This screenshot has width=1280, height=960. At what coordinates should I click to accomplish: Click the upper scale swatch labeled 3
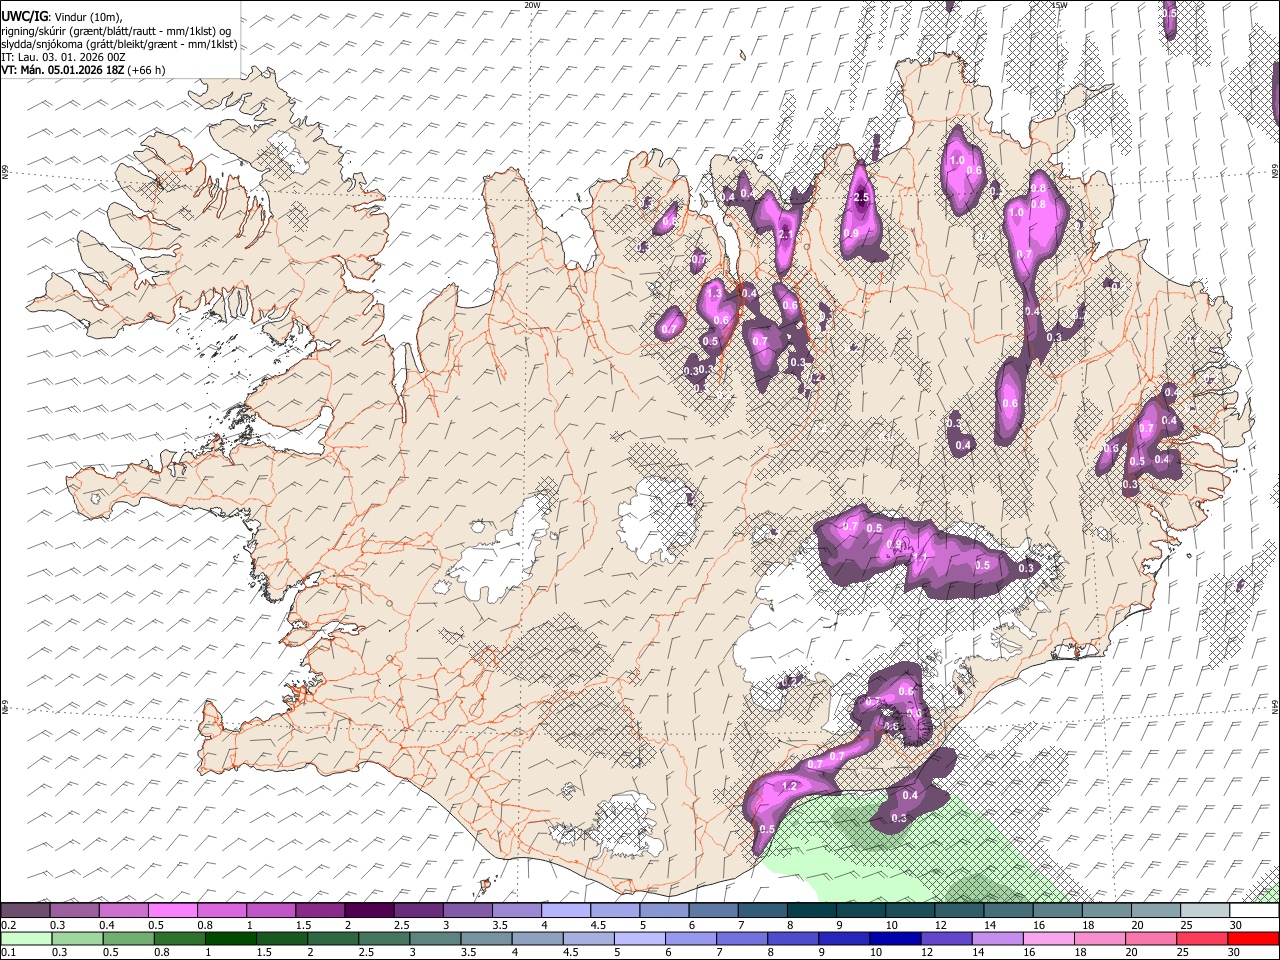coord(466,911)
